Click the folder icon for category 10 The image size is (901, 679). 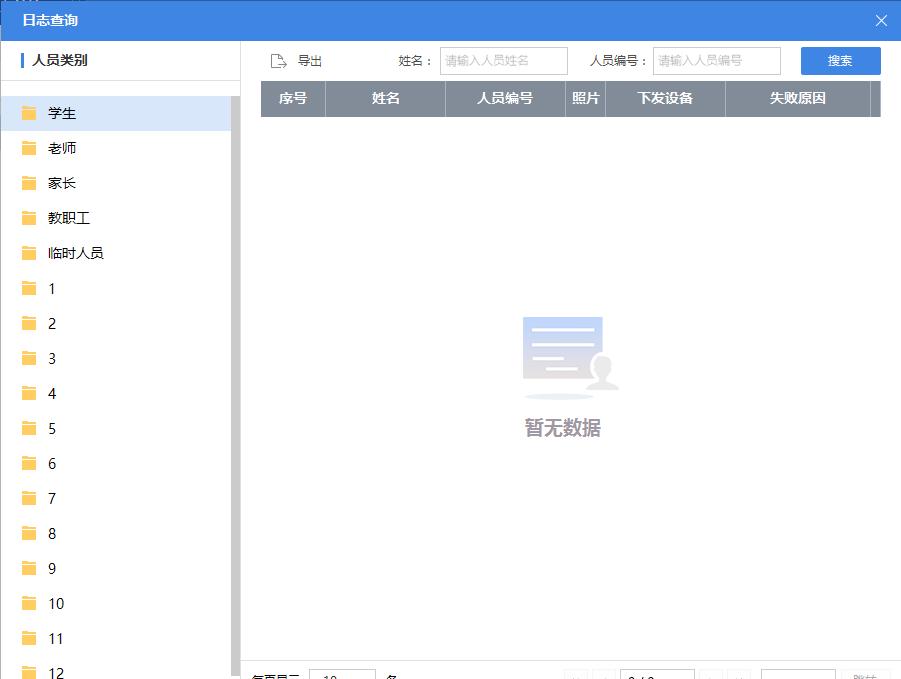[x=29, y=603]
